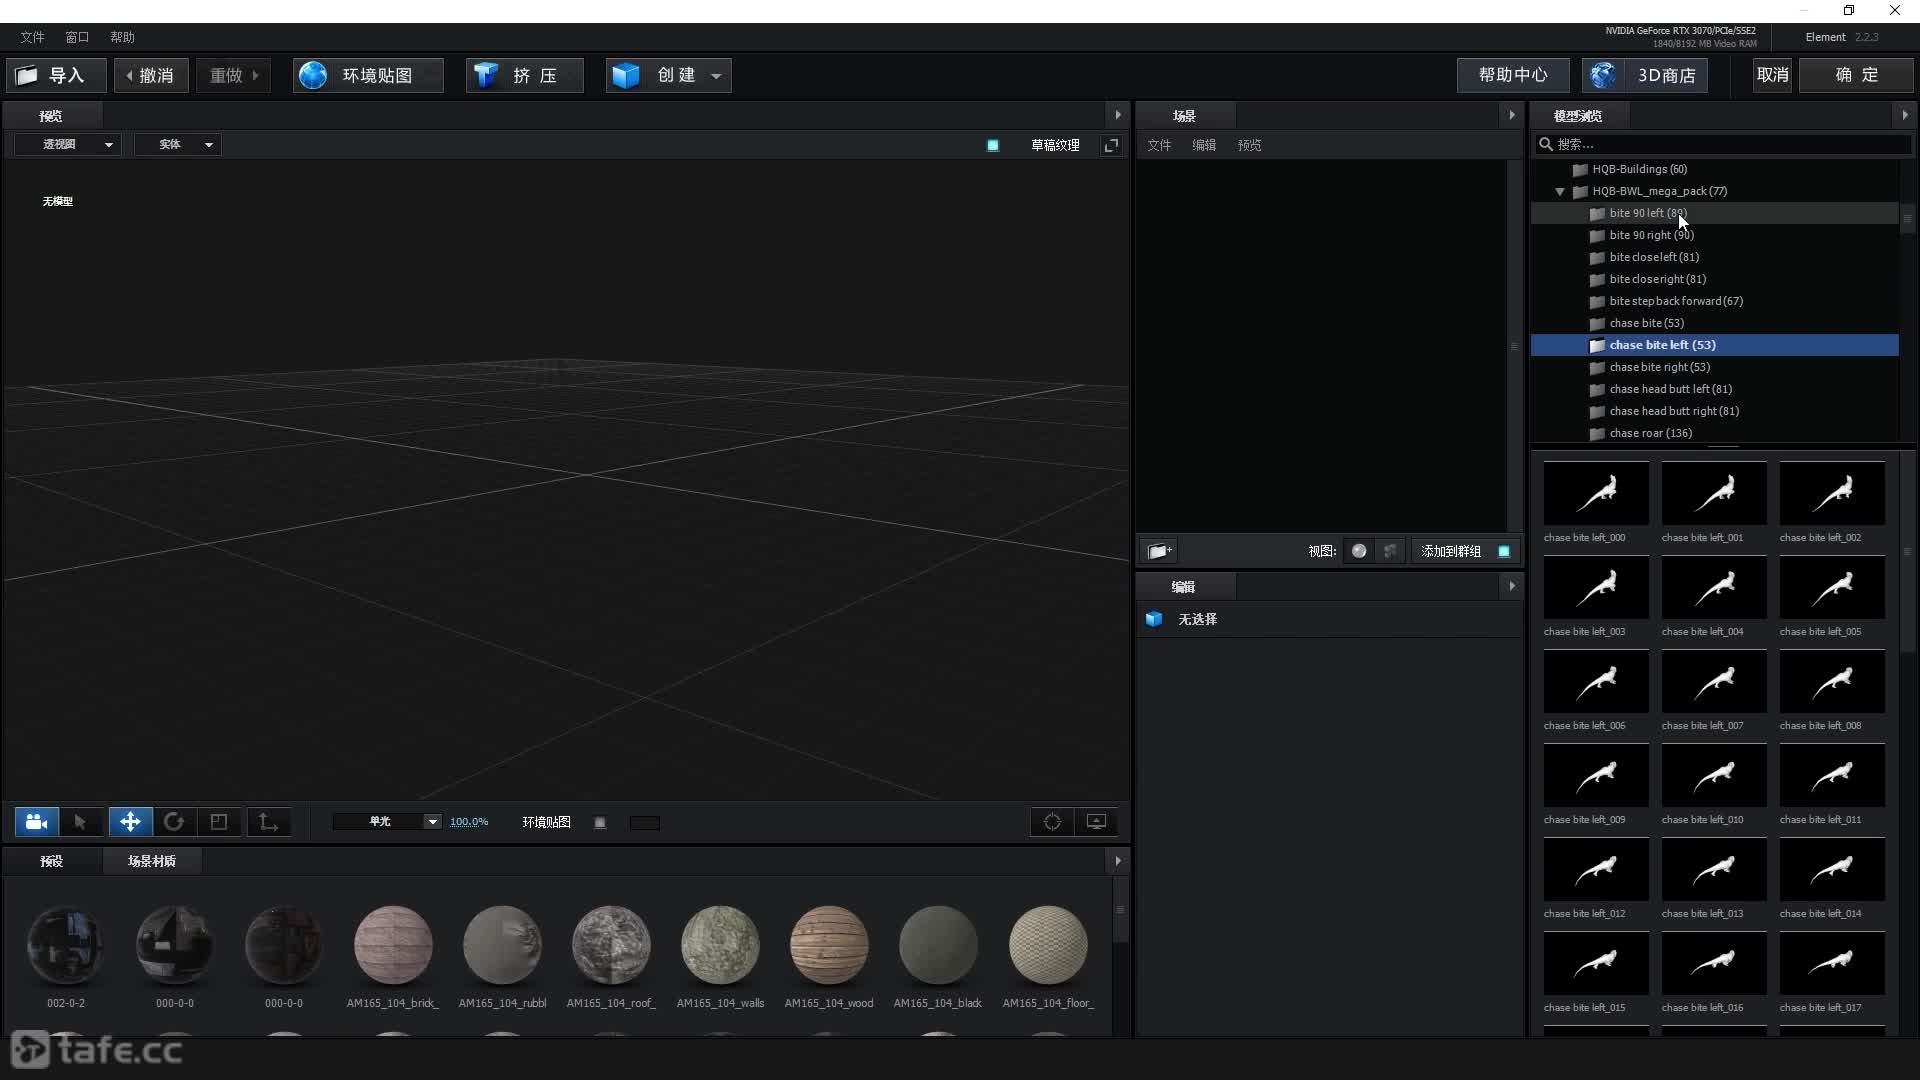Open the 3D Store (3D商店)
This screenshot has width=1920, height=1080.
click(x=1645, y=75)
